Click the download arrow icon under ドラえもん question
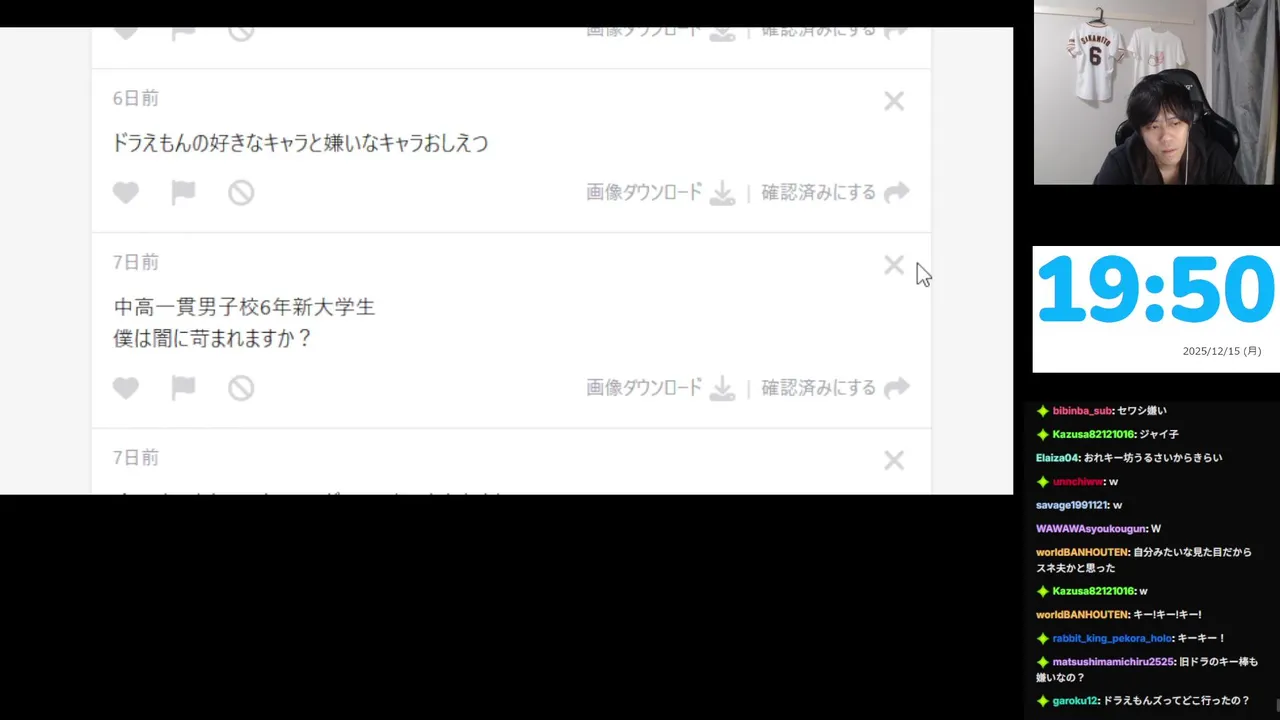Viewport: 1280px width, 720px height. (x=722, y=193)
